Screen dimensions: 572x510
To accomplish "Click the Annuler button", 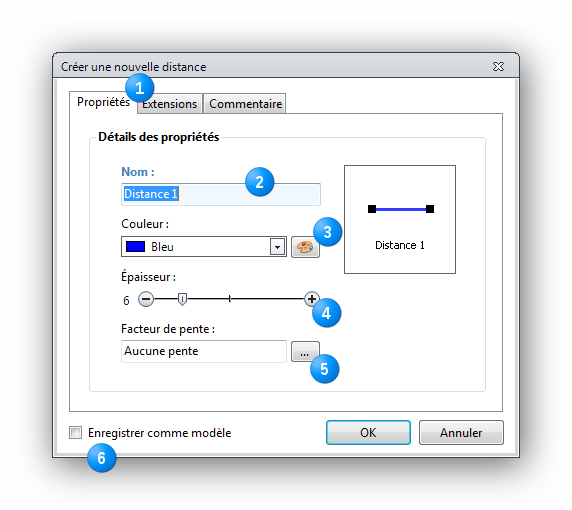I will (x=461, y=433).
